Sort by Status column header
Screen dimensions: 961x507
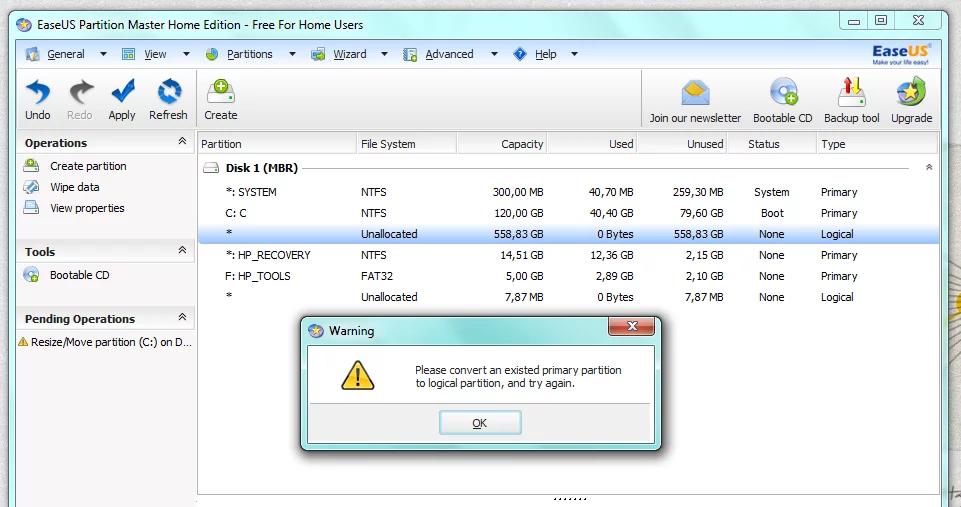click(772, 144)
